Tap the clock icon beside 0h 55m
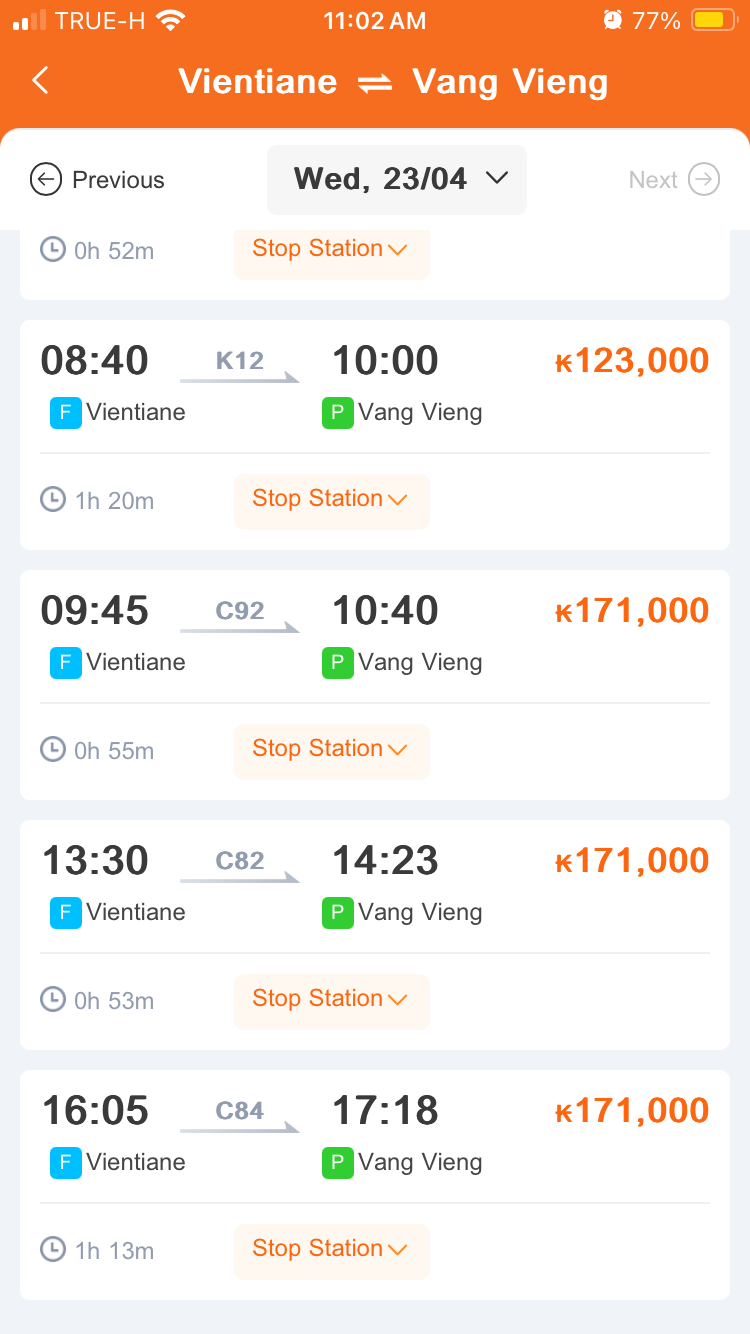 click(53, 749)
